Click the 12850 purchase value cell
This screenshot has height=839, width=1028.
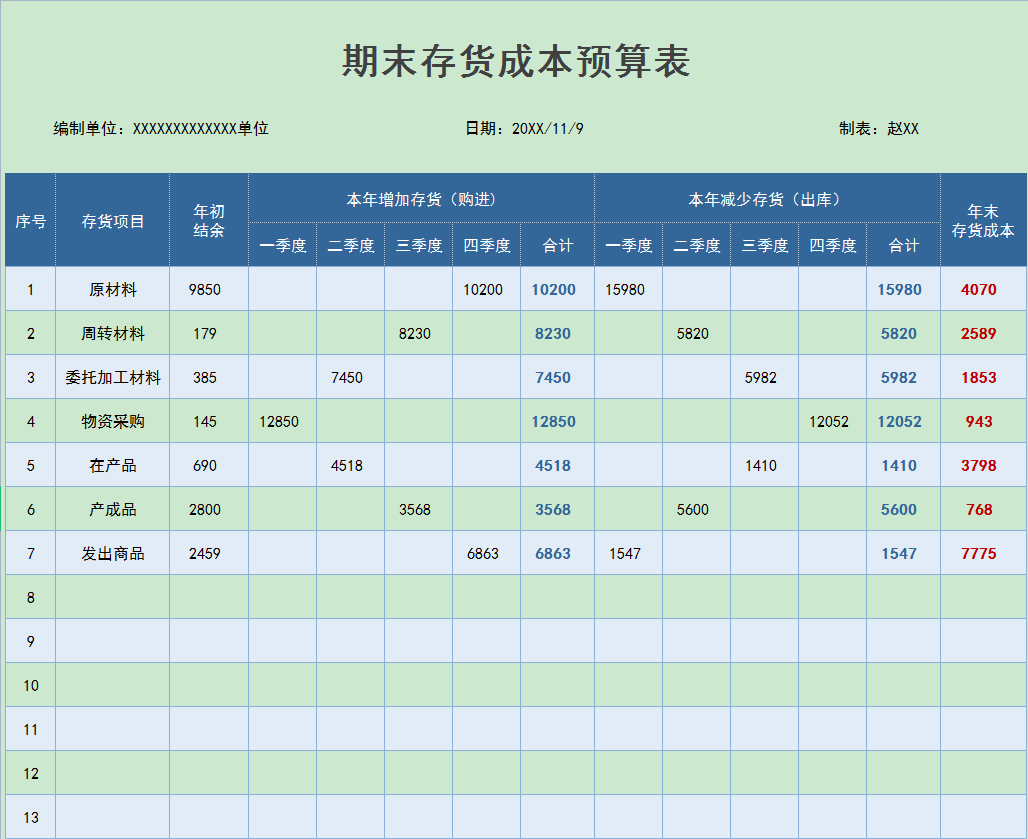pyautogui.click(x=280, y=421)
